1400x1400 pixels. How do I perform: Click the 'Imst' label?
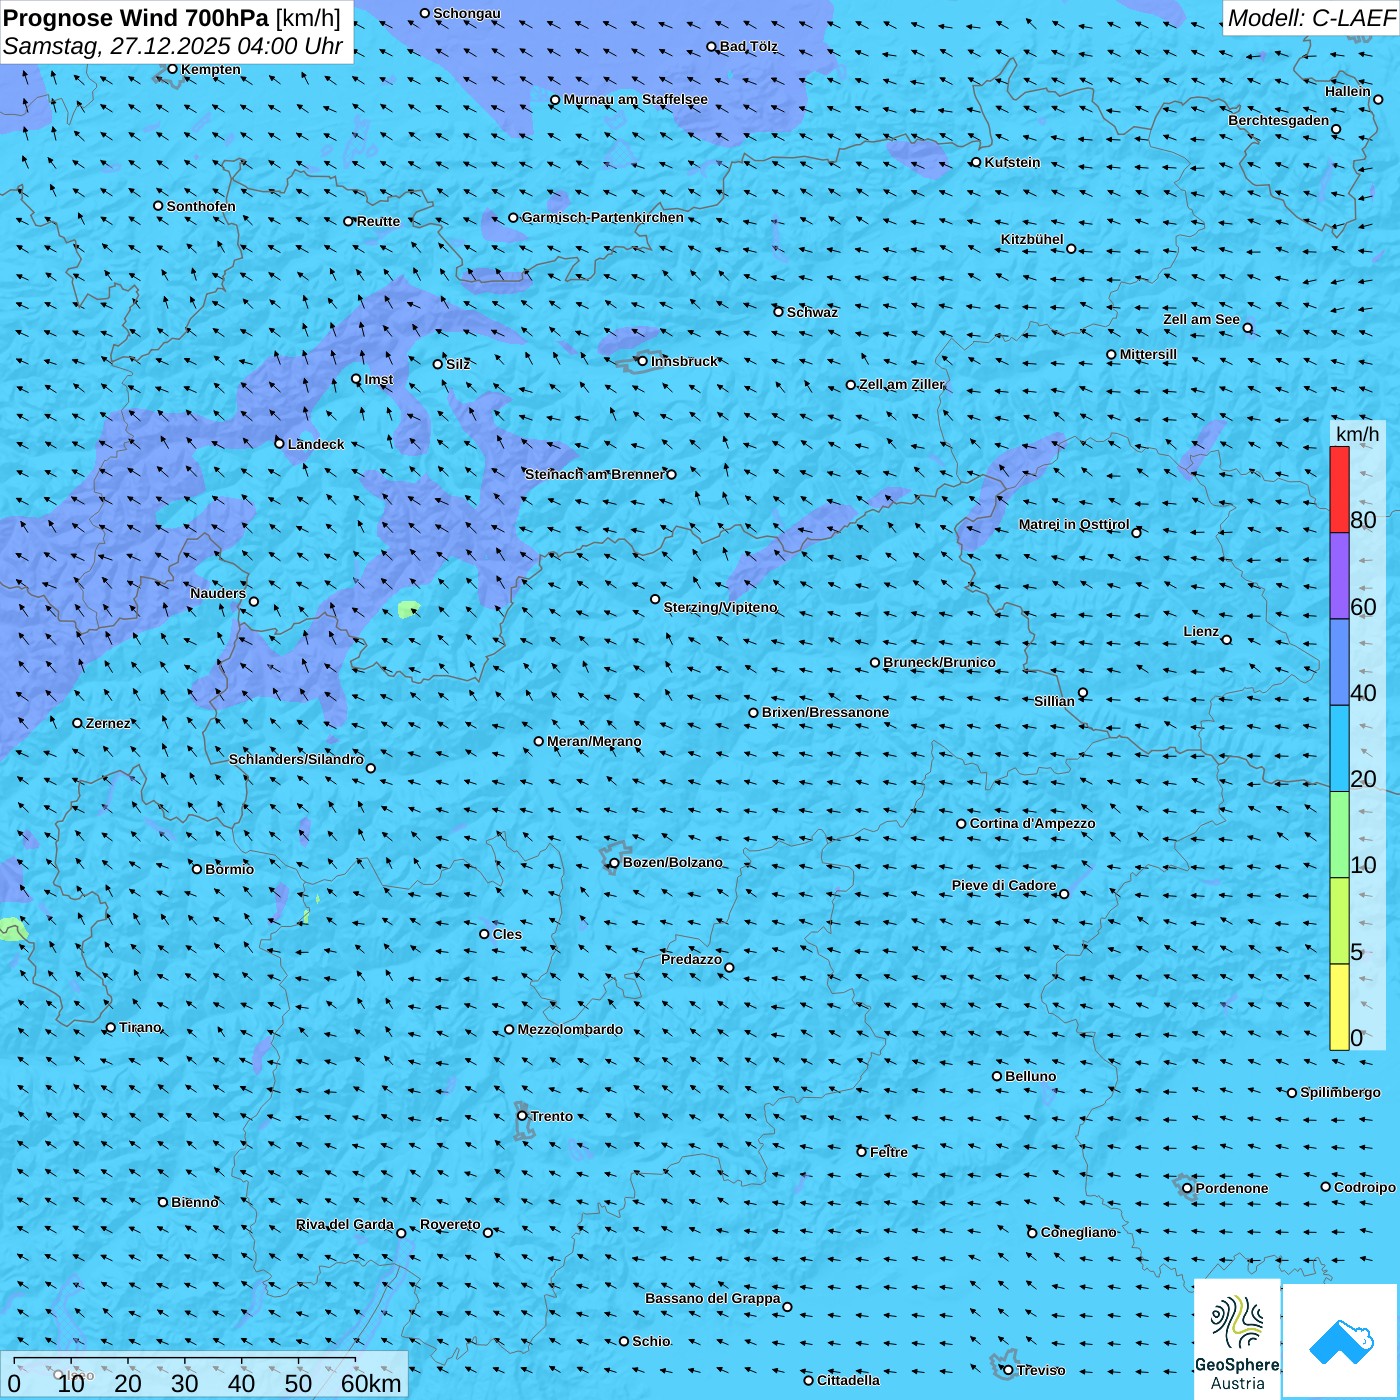point(379,379)
